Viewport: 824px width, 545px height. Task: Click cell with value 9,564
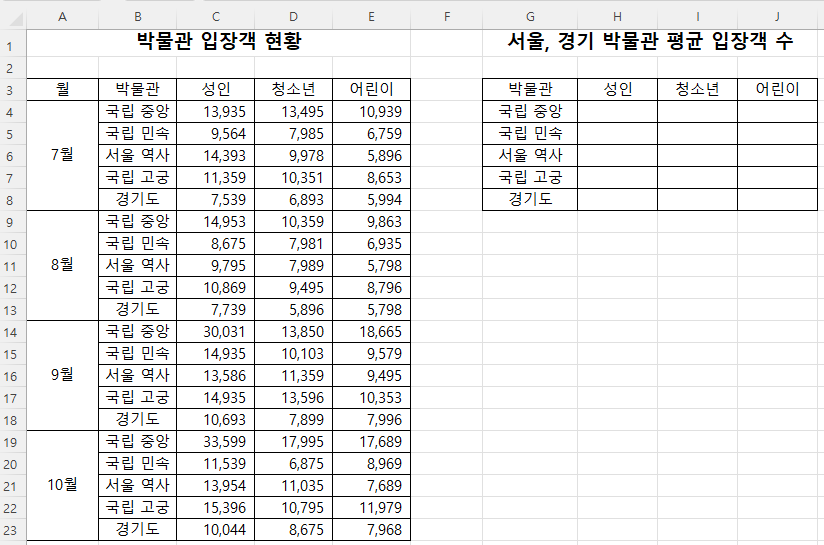pos(215,133)
